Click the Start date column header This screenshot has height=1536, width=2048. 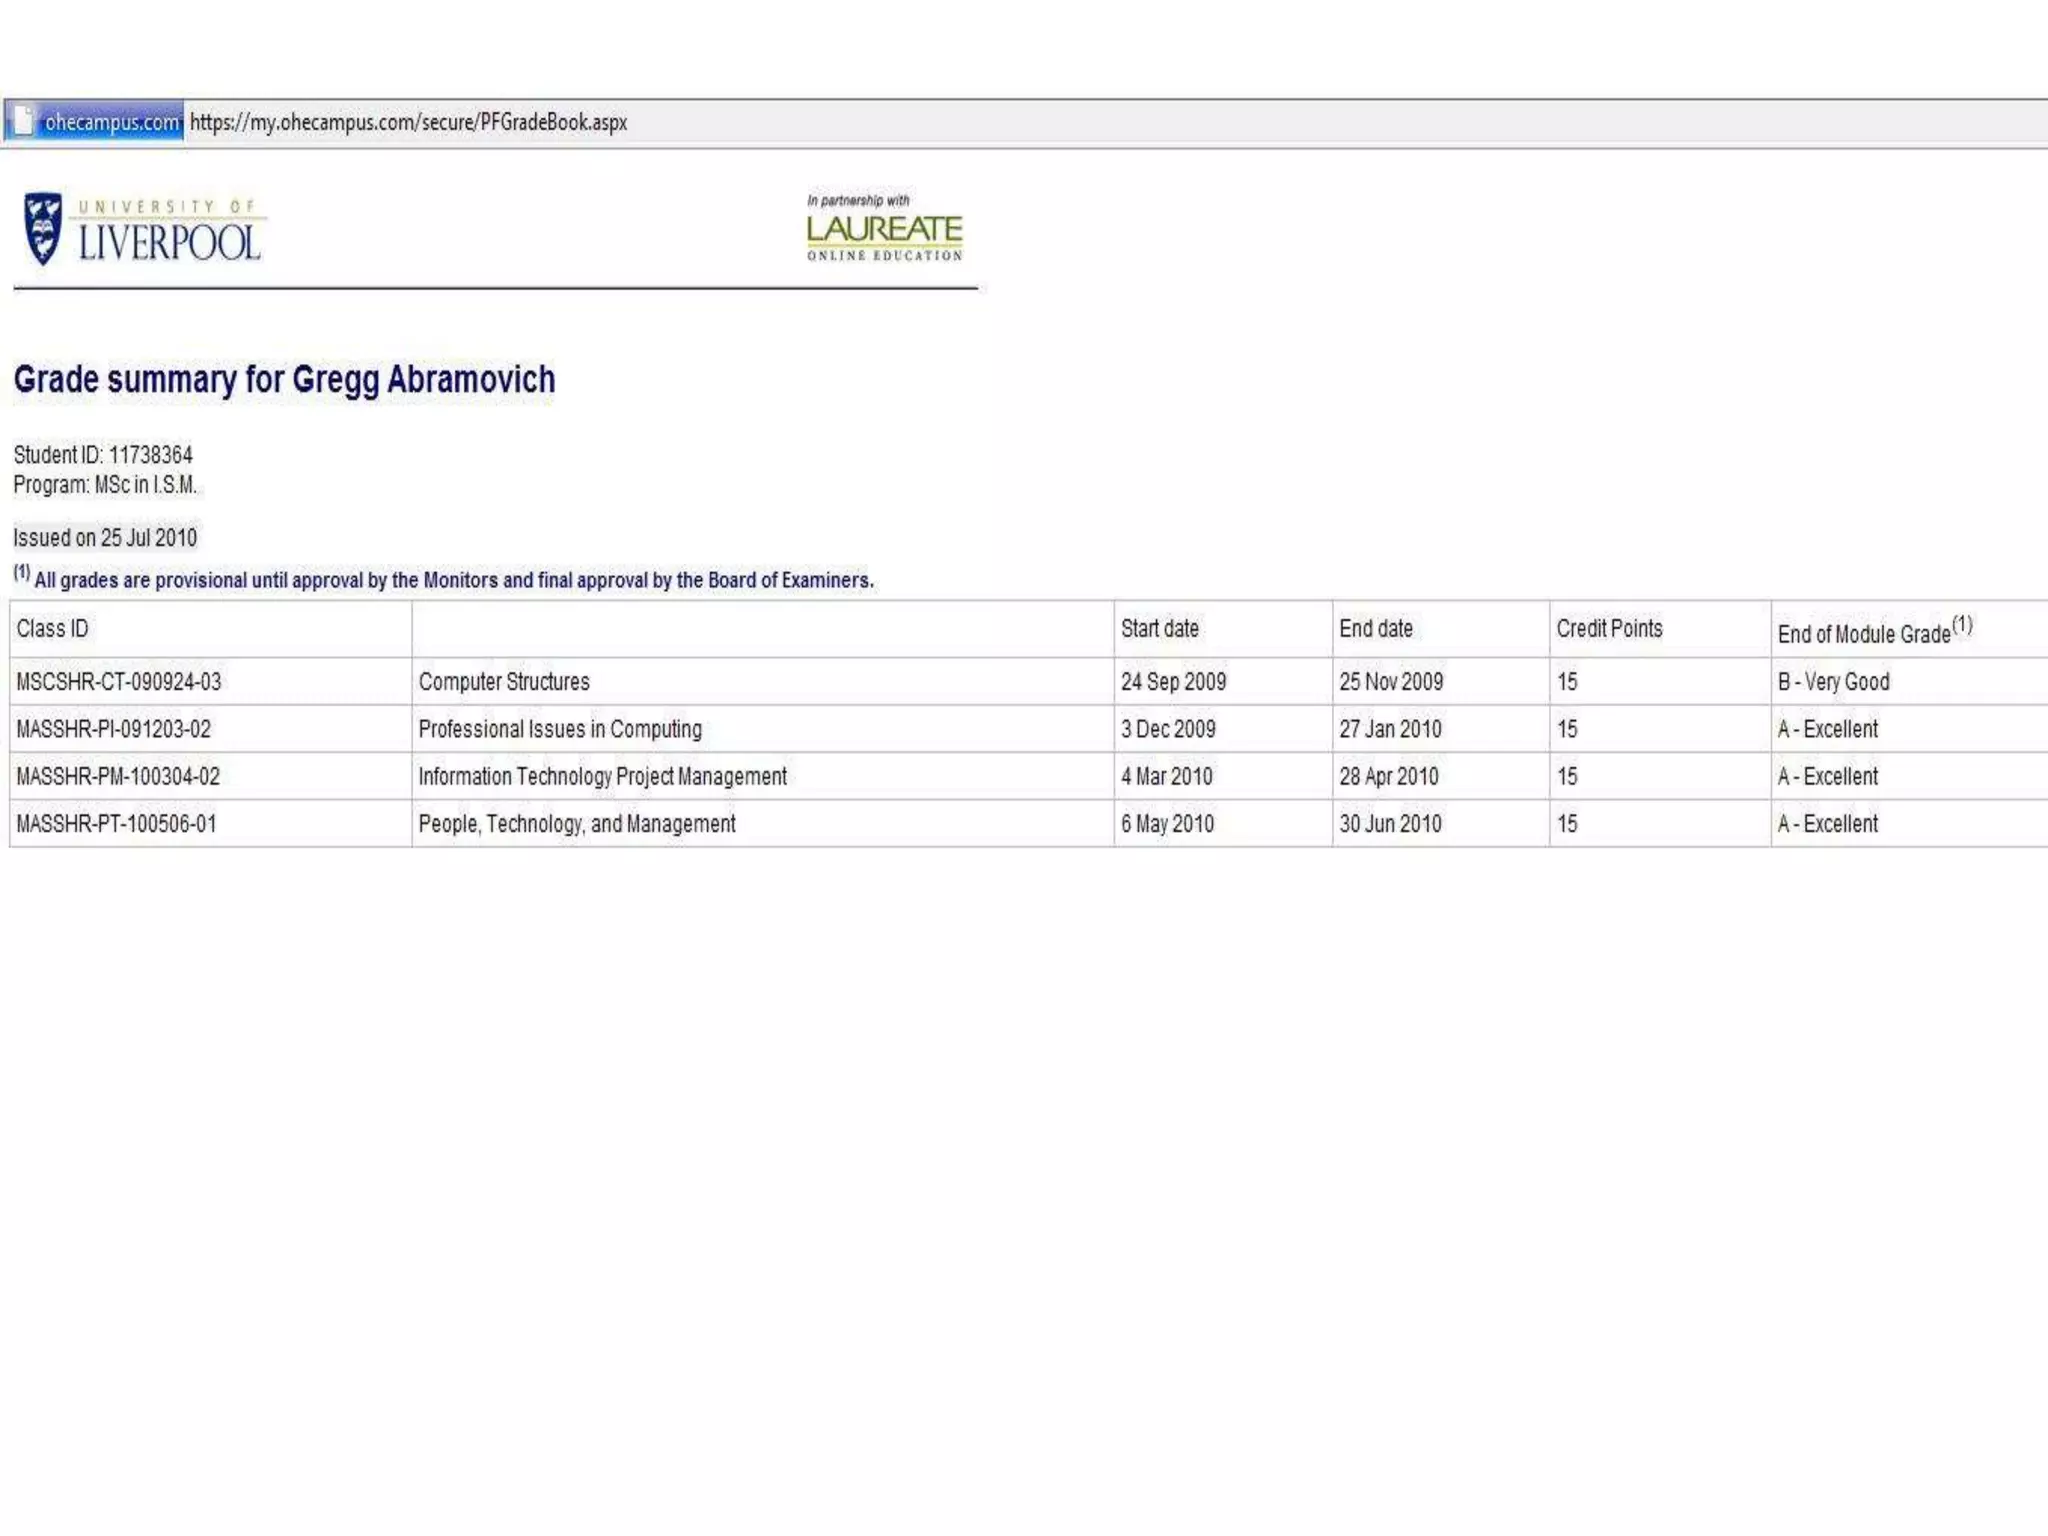[x=1159, y=629]
